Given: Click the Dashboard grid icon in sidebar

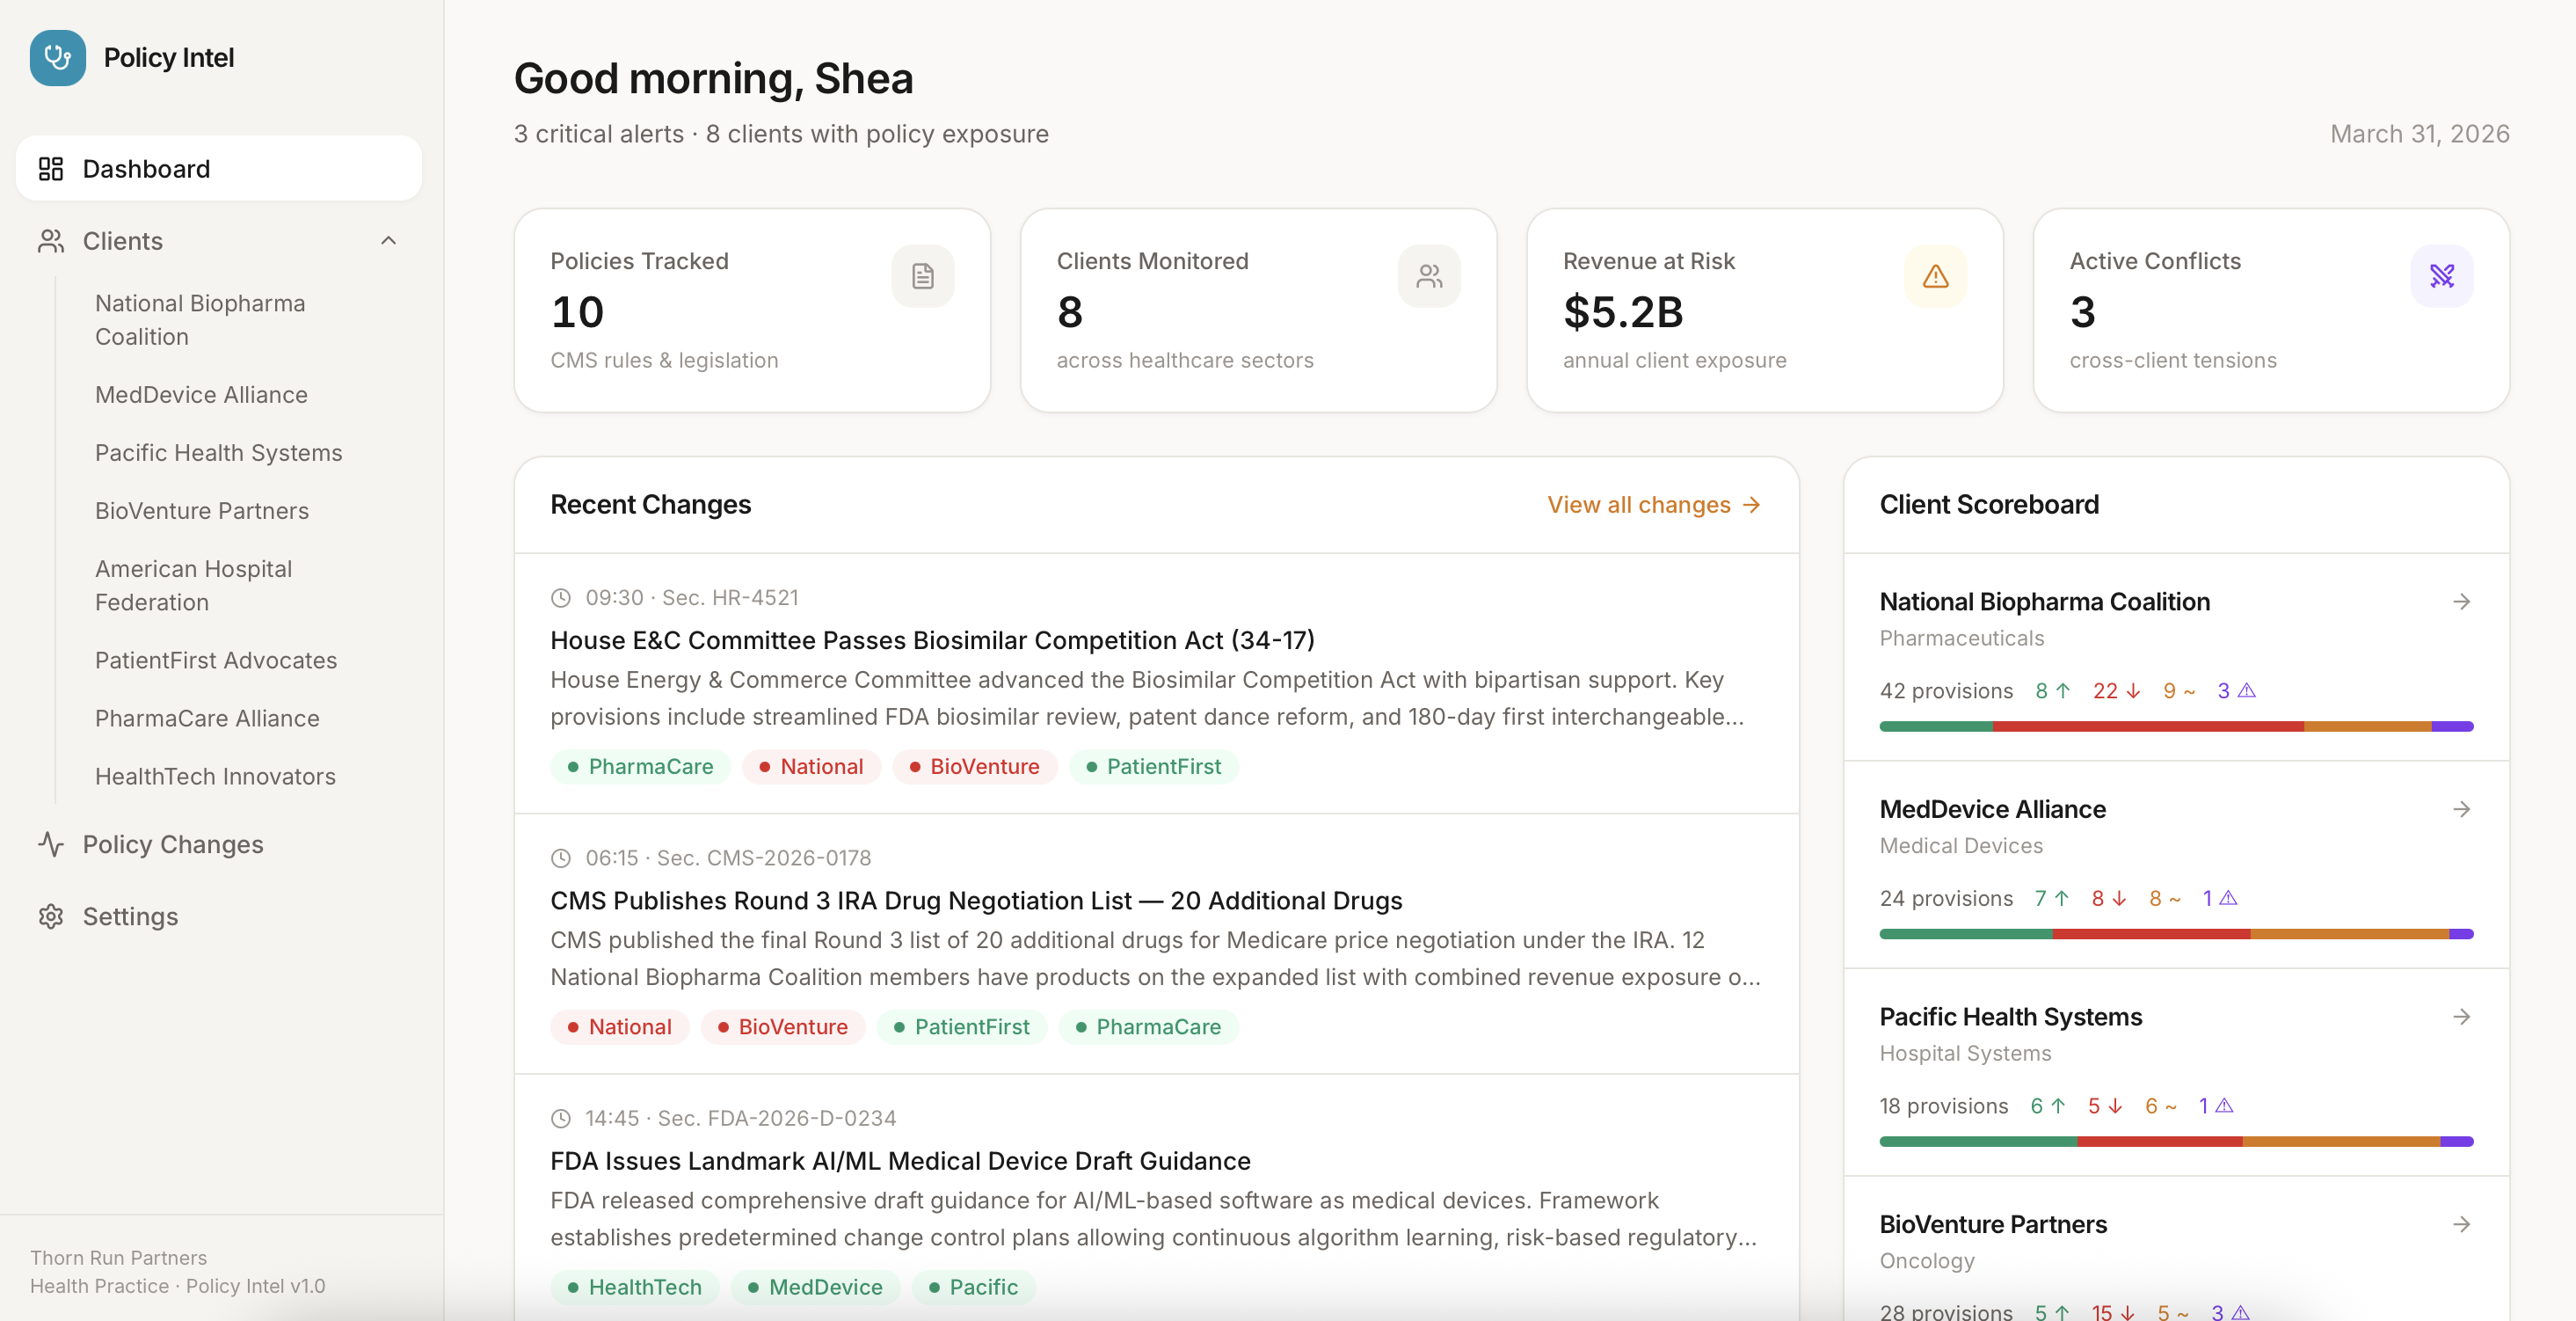Looking at the screenshot, I should coord(50,168).
